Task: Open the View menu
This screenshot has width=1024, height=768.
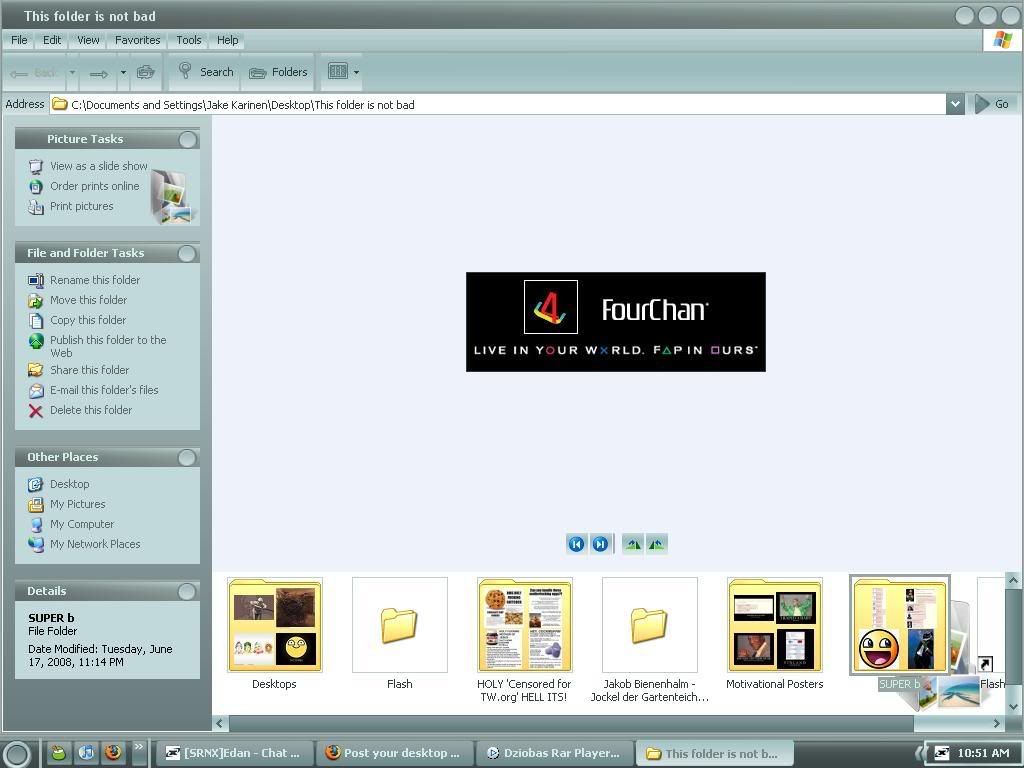Action: [x=88, y=40]
